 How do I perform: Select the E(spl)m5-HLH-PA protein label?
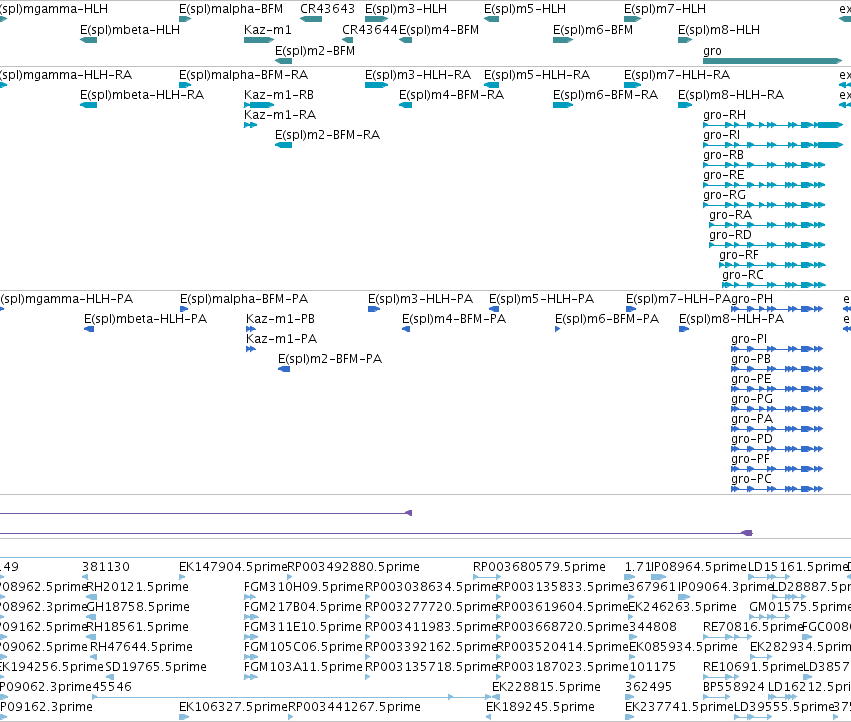pos(542,299)
